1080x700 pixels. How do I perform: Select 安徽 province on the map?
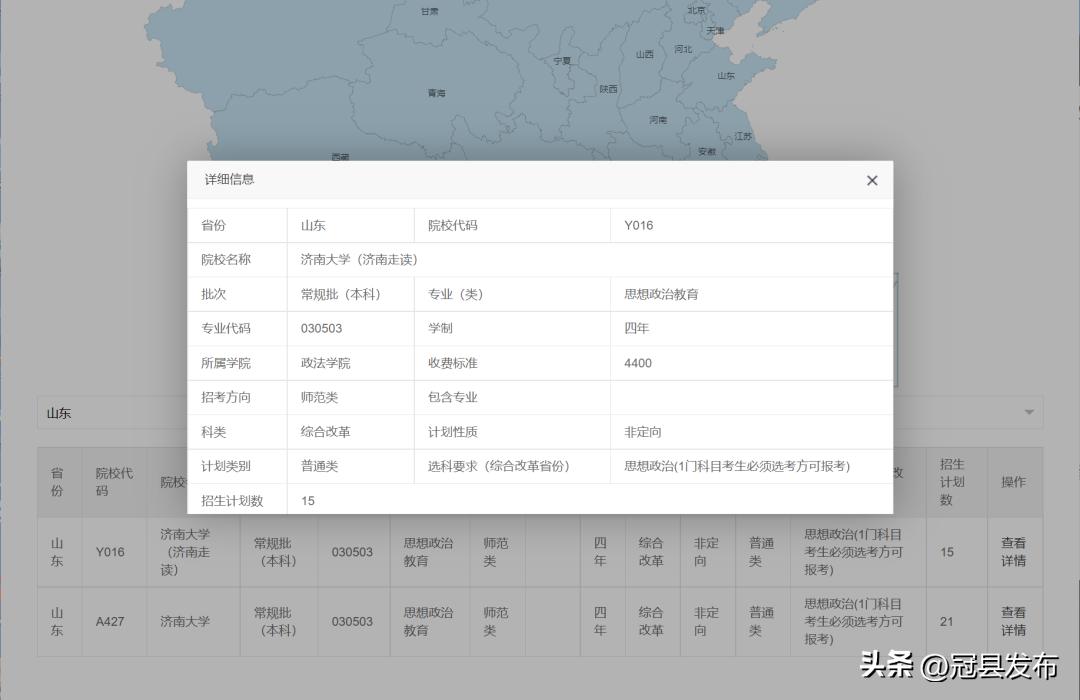(x=707, y=152)
